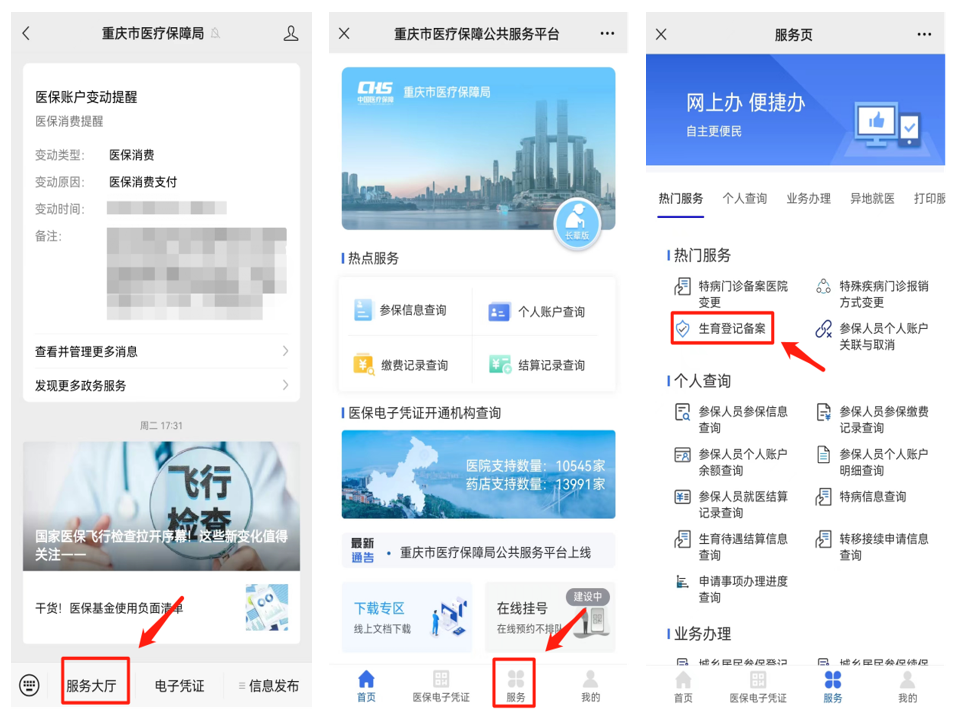Open 生育登记备案 service

click(x=722, y=328)
